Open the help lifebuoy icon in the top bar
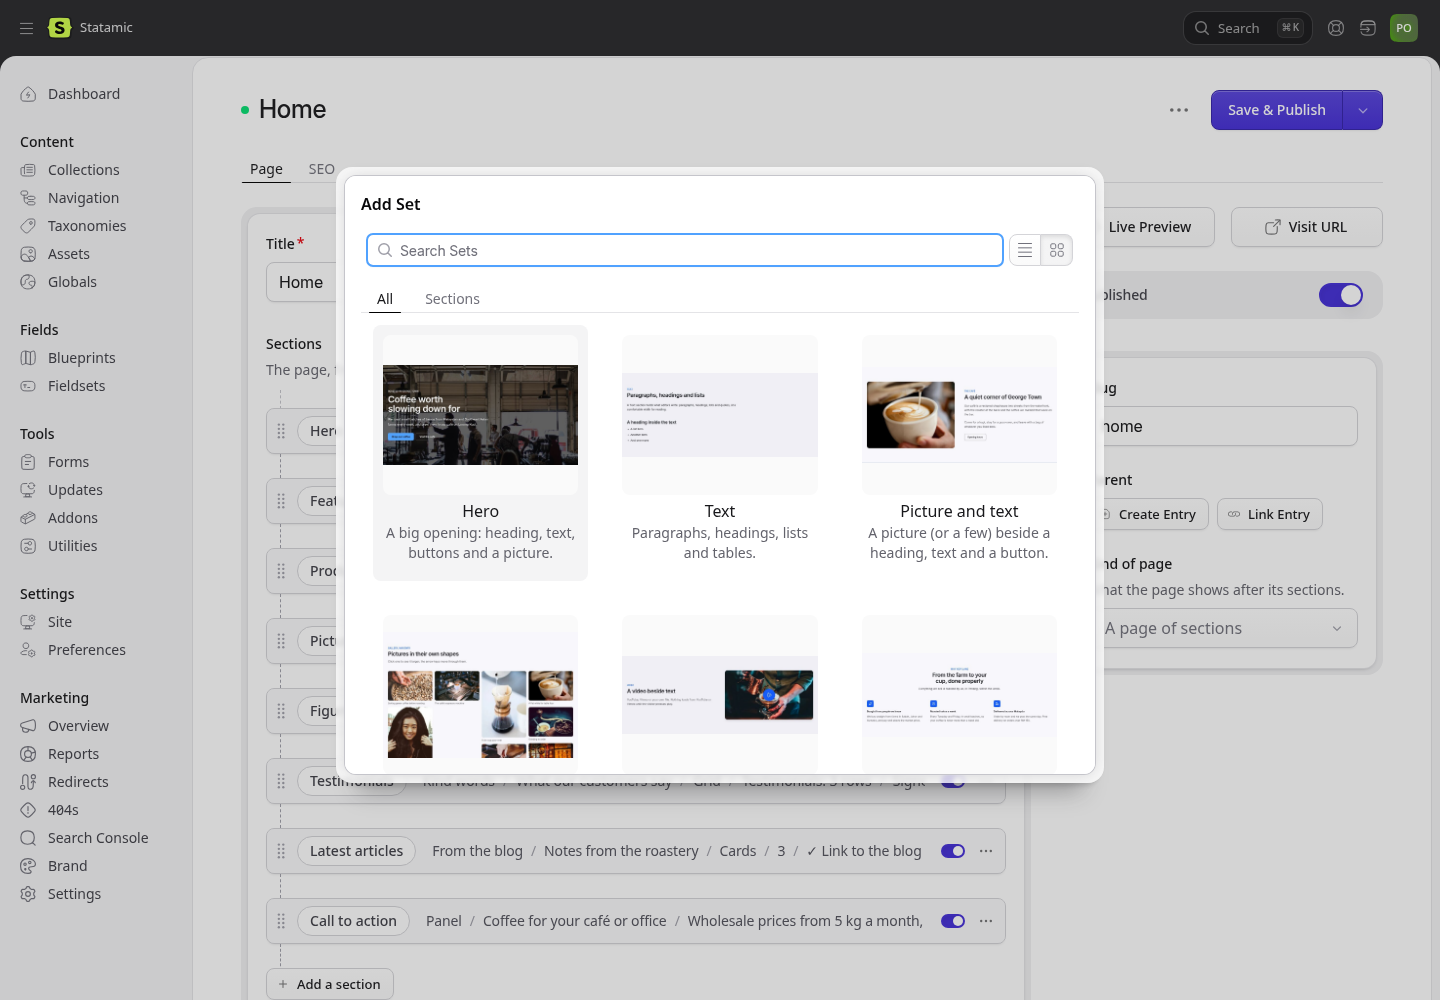This screenshot has width=1440, height=1000. coord(1336,28)
